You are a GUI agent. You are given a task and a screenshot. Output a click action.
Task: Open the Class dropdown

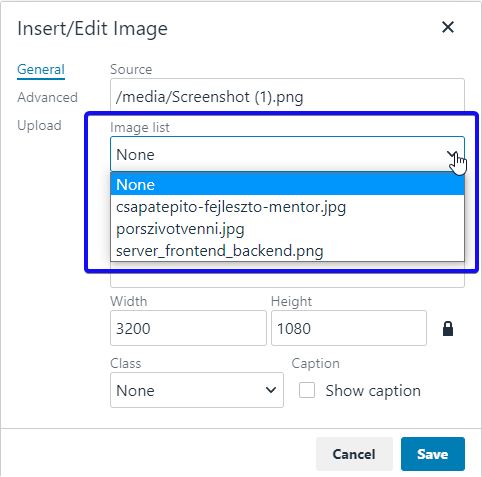pos(197,390)
